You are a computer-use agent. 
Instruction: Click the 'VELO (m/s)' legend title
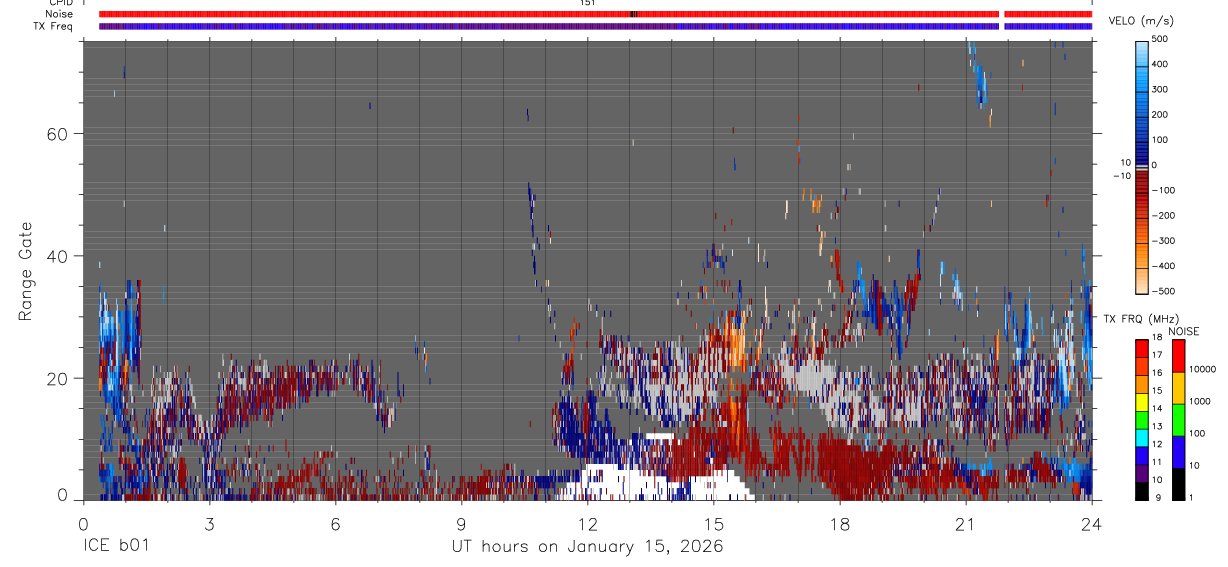1140,21
